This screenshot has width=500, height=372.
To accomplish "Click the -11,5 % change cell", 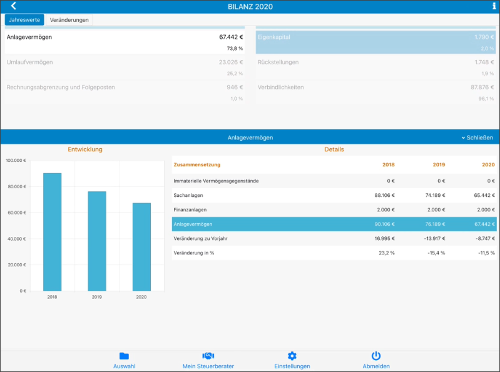I will tap(486, 253).
